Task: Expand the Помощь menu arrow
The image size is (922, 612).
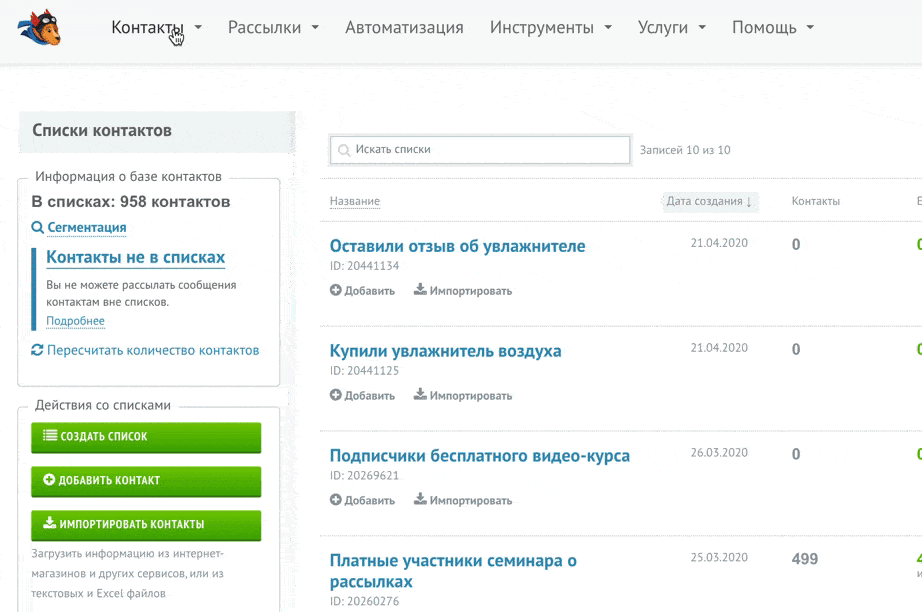Action: pos(810,27)
